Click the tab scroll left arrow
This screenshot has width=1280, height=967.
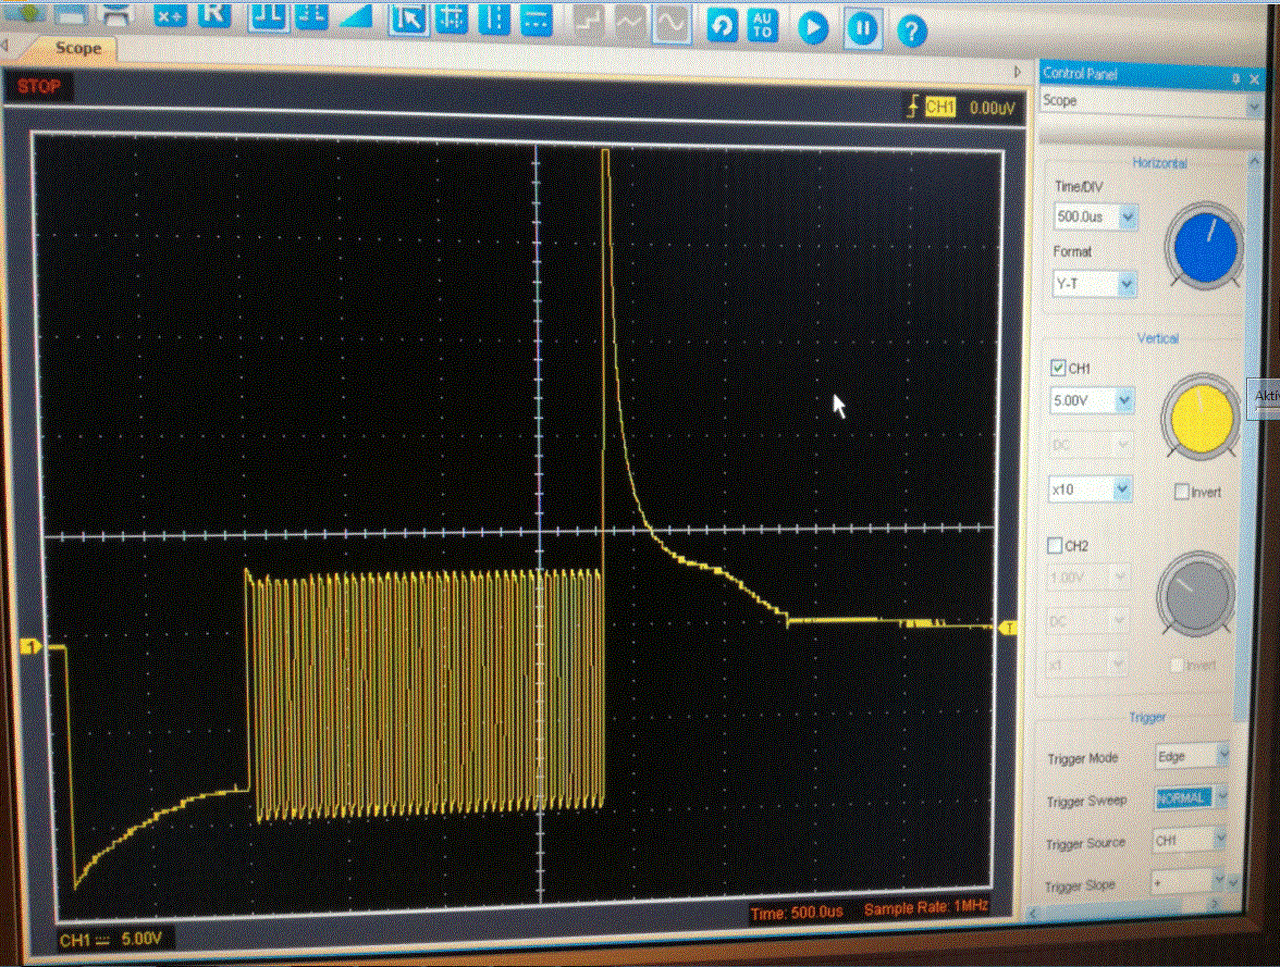5,46
